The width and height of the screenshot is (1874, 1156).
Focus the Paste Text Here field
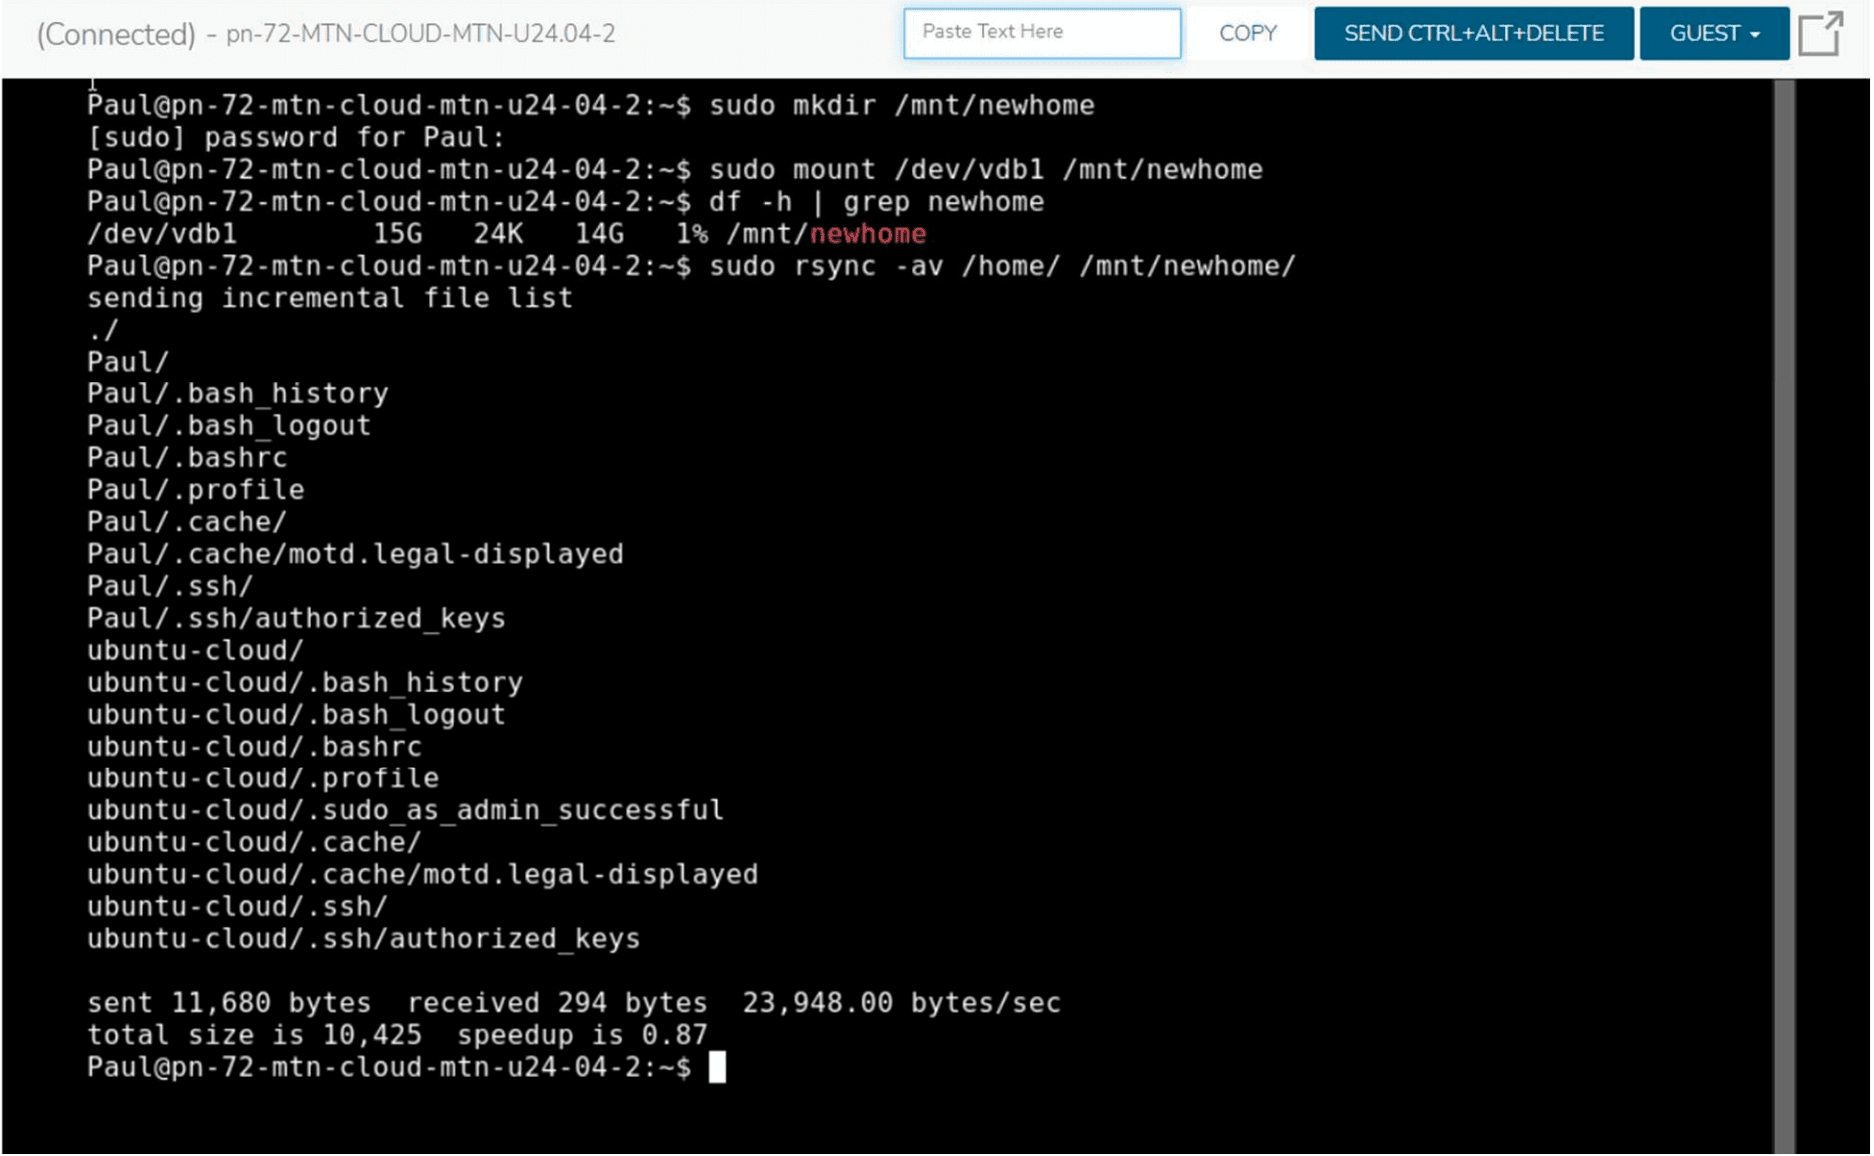click(1042, 33)
